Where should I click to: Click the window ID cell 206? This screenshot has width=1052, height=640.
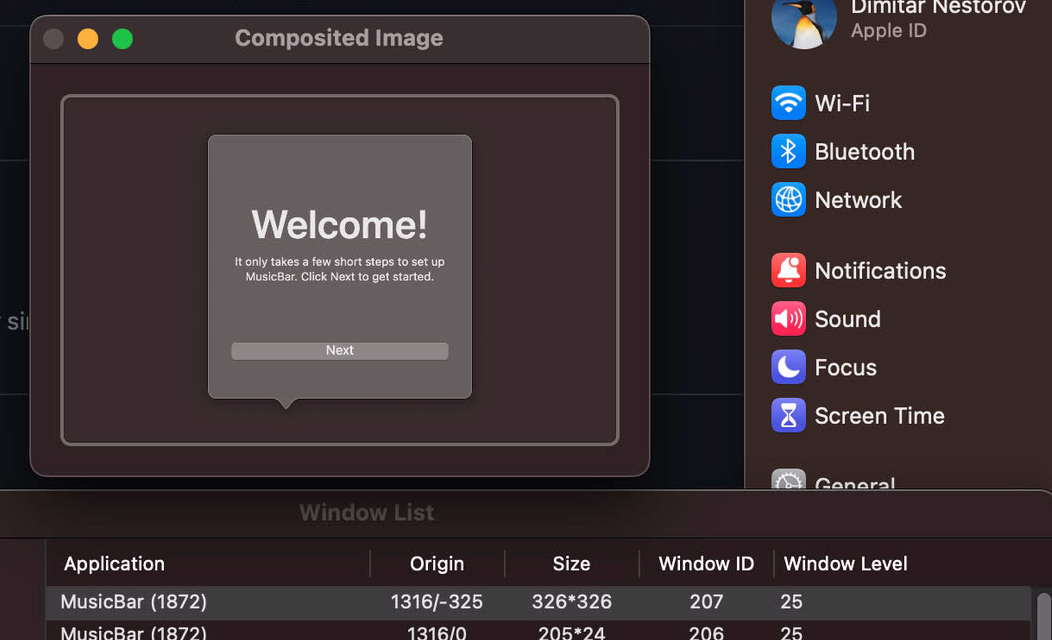tap(706, 632)
